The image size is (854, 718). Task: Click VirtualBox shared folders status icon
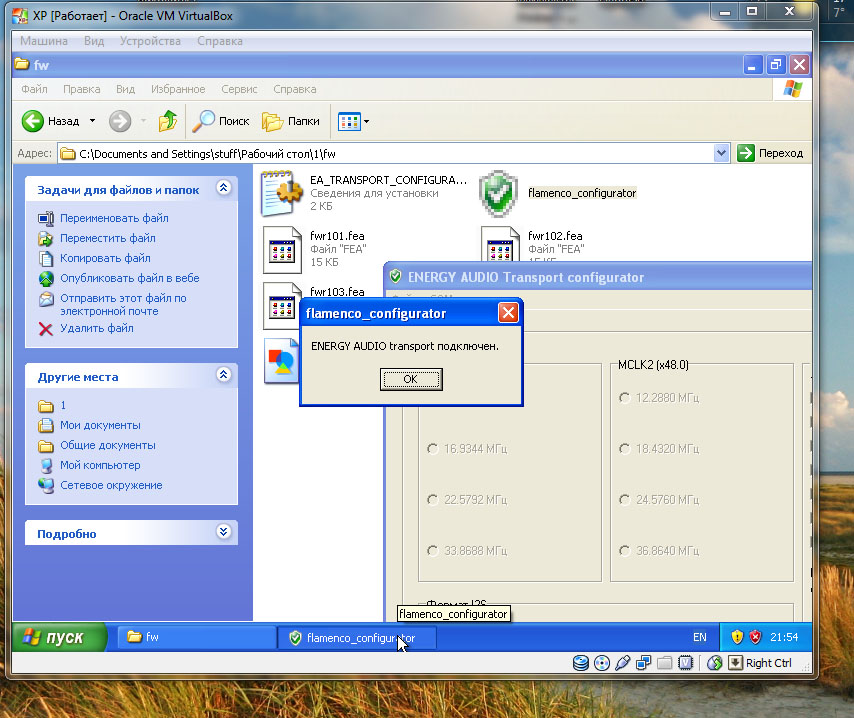click(x=664, y=663)
